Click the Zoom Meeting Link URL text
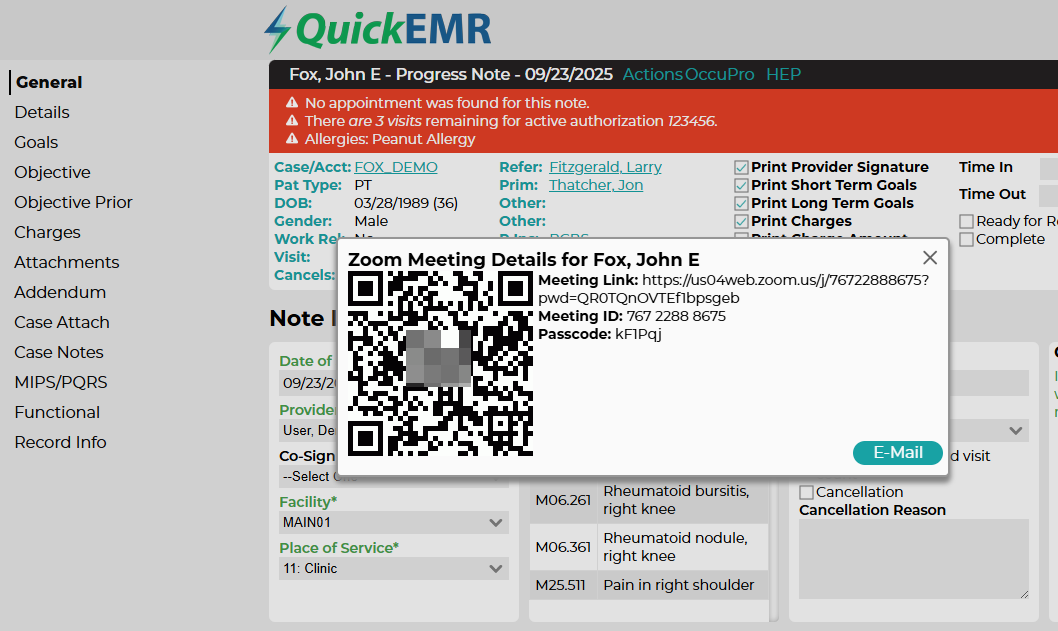The image size is (1058, 631). [733, 289]
